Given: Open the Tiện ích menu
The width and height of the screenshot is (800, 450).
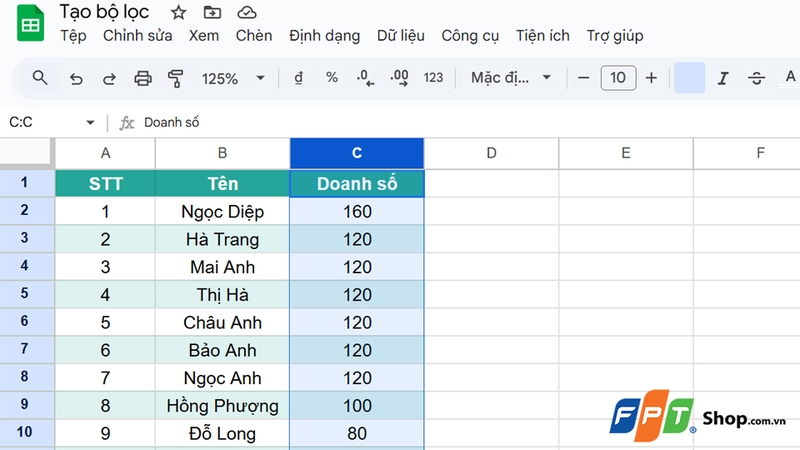Looking at the screenshot, I should 542,36.
